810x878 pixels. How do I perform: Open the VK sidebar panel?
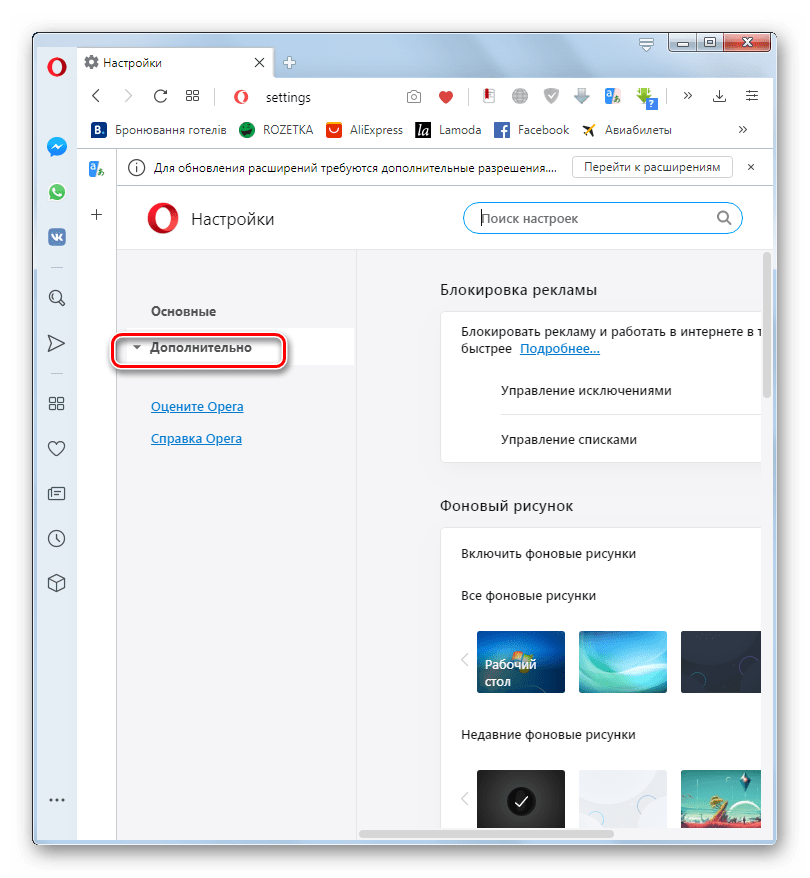point(57,237)
